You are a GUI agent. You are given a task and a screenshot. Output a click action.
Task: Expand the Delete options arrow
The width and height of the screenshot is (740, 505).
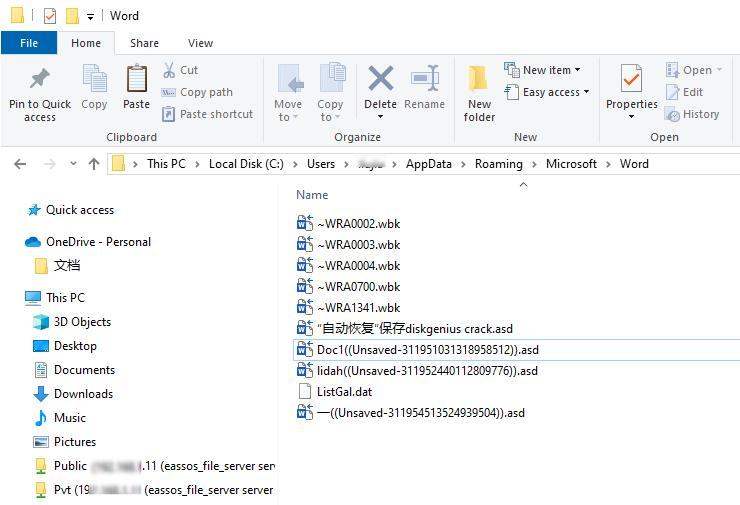pos(380,117)
